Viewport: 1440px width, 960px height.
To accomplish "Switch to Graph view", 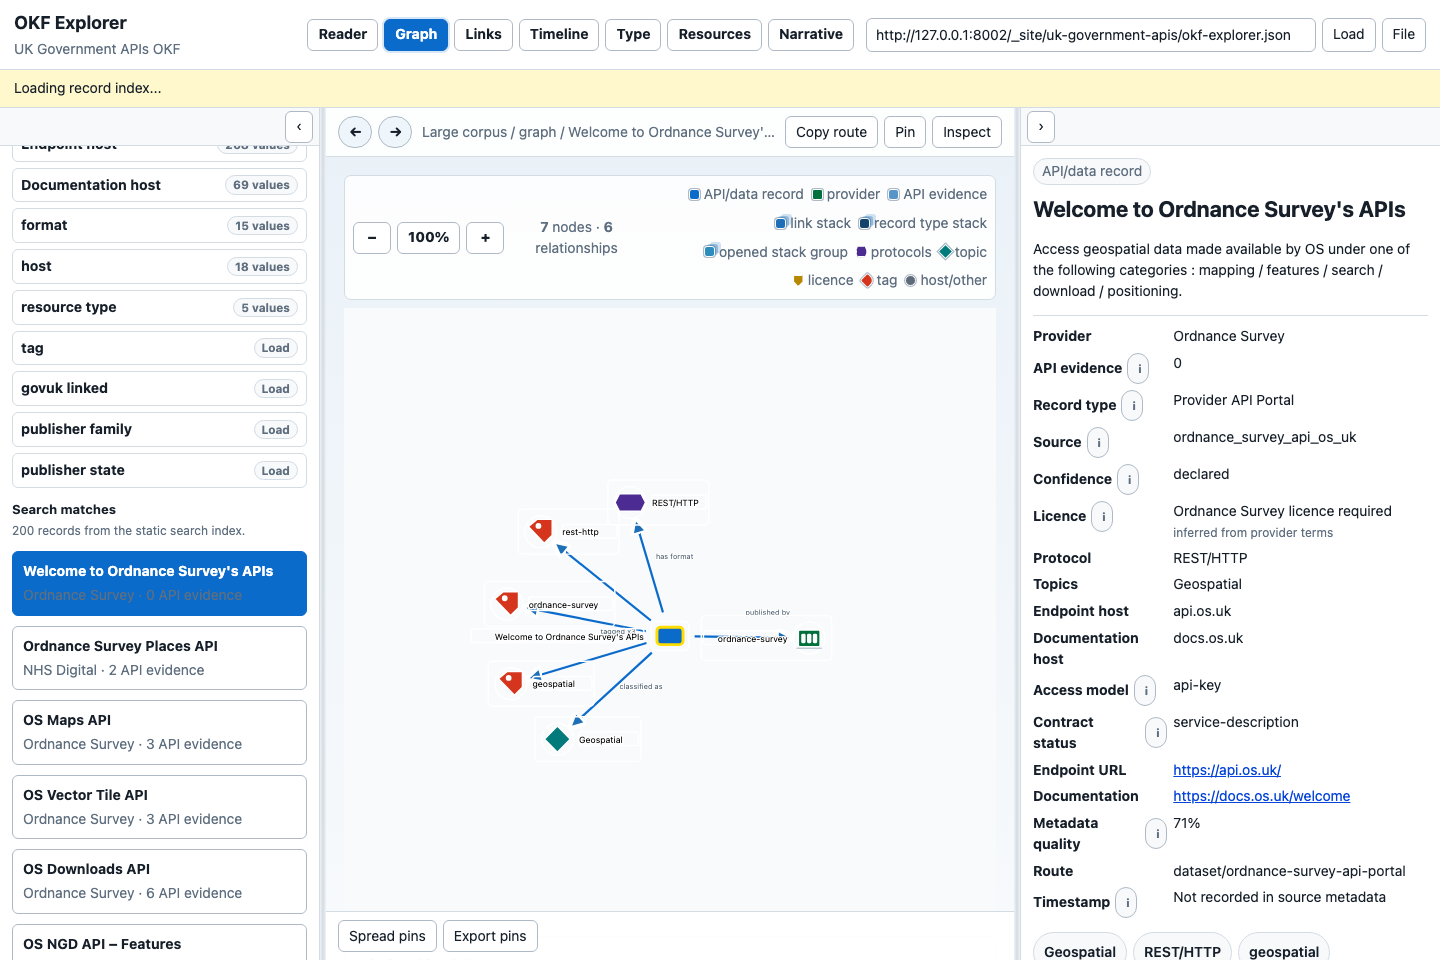I will tap(416, 34).
